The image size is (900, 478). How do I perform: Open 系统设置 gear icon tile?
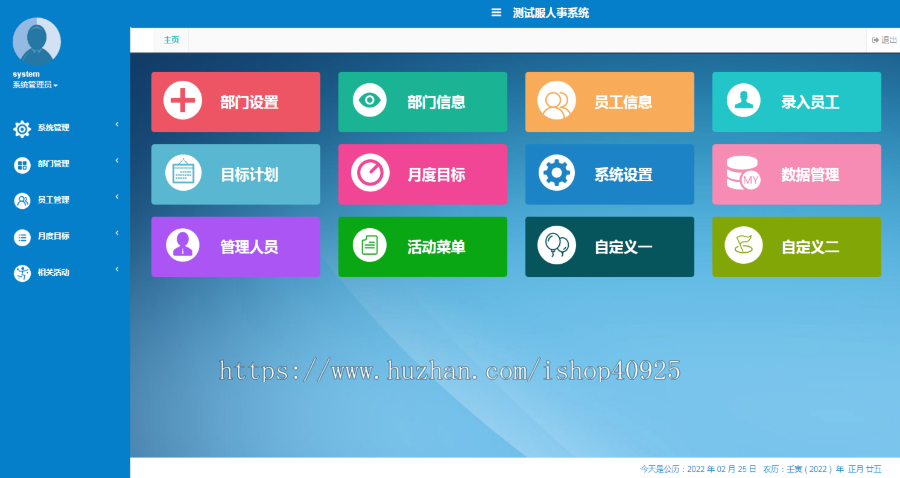(609, 174)
